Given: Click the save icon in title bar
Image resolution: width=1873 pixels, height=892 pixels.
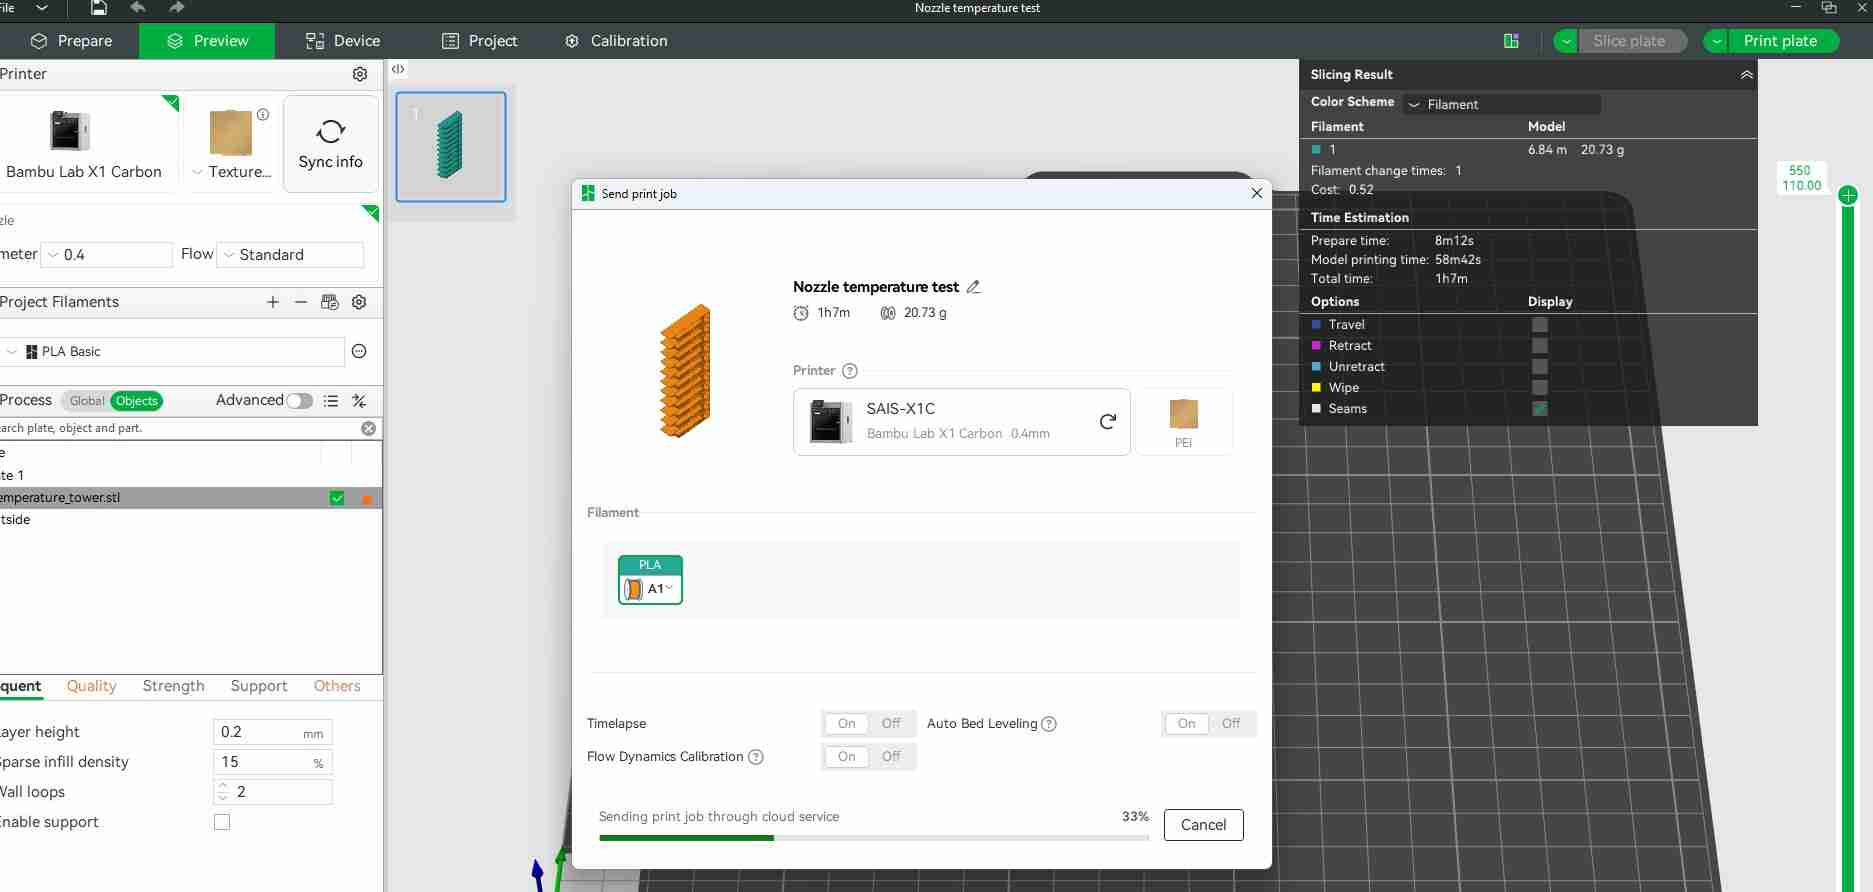Looking at the screenshot, I should pos(98,8).
